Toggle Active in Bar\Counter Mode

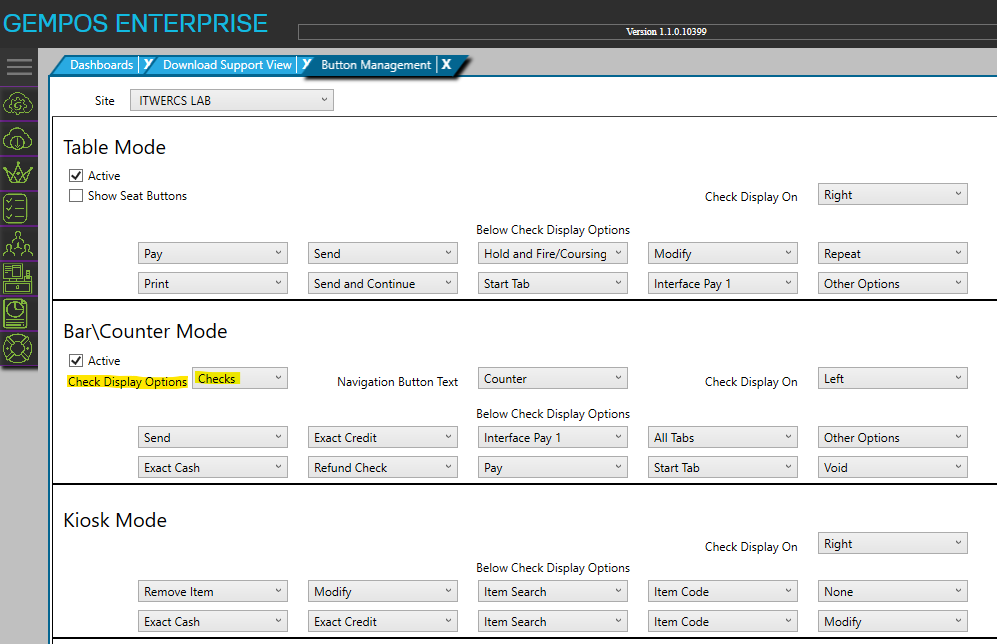click(x=76, y=360)
